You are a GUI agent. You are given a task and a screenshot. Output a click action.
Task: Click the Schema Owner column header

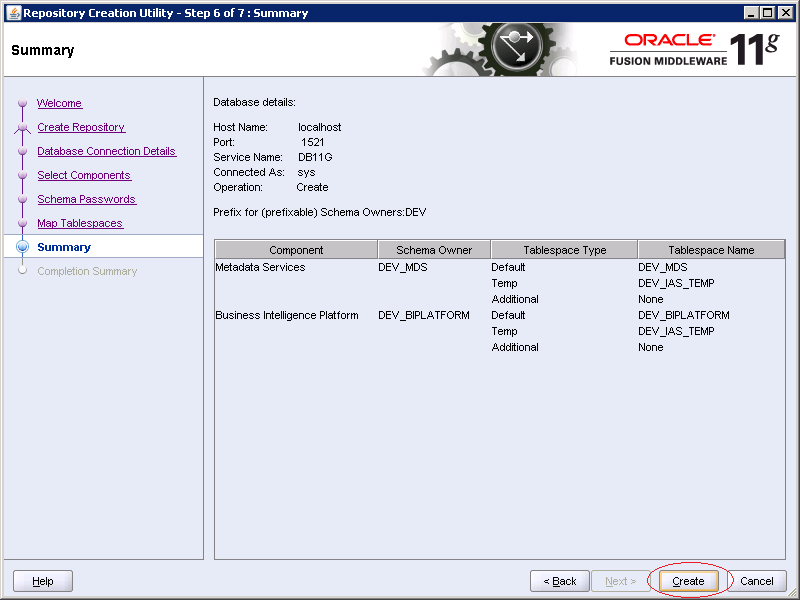click(x=434, y=250)
